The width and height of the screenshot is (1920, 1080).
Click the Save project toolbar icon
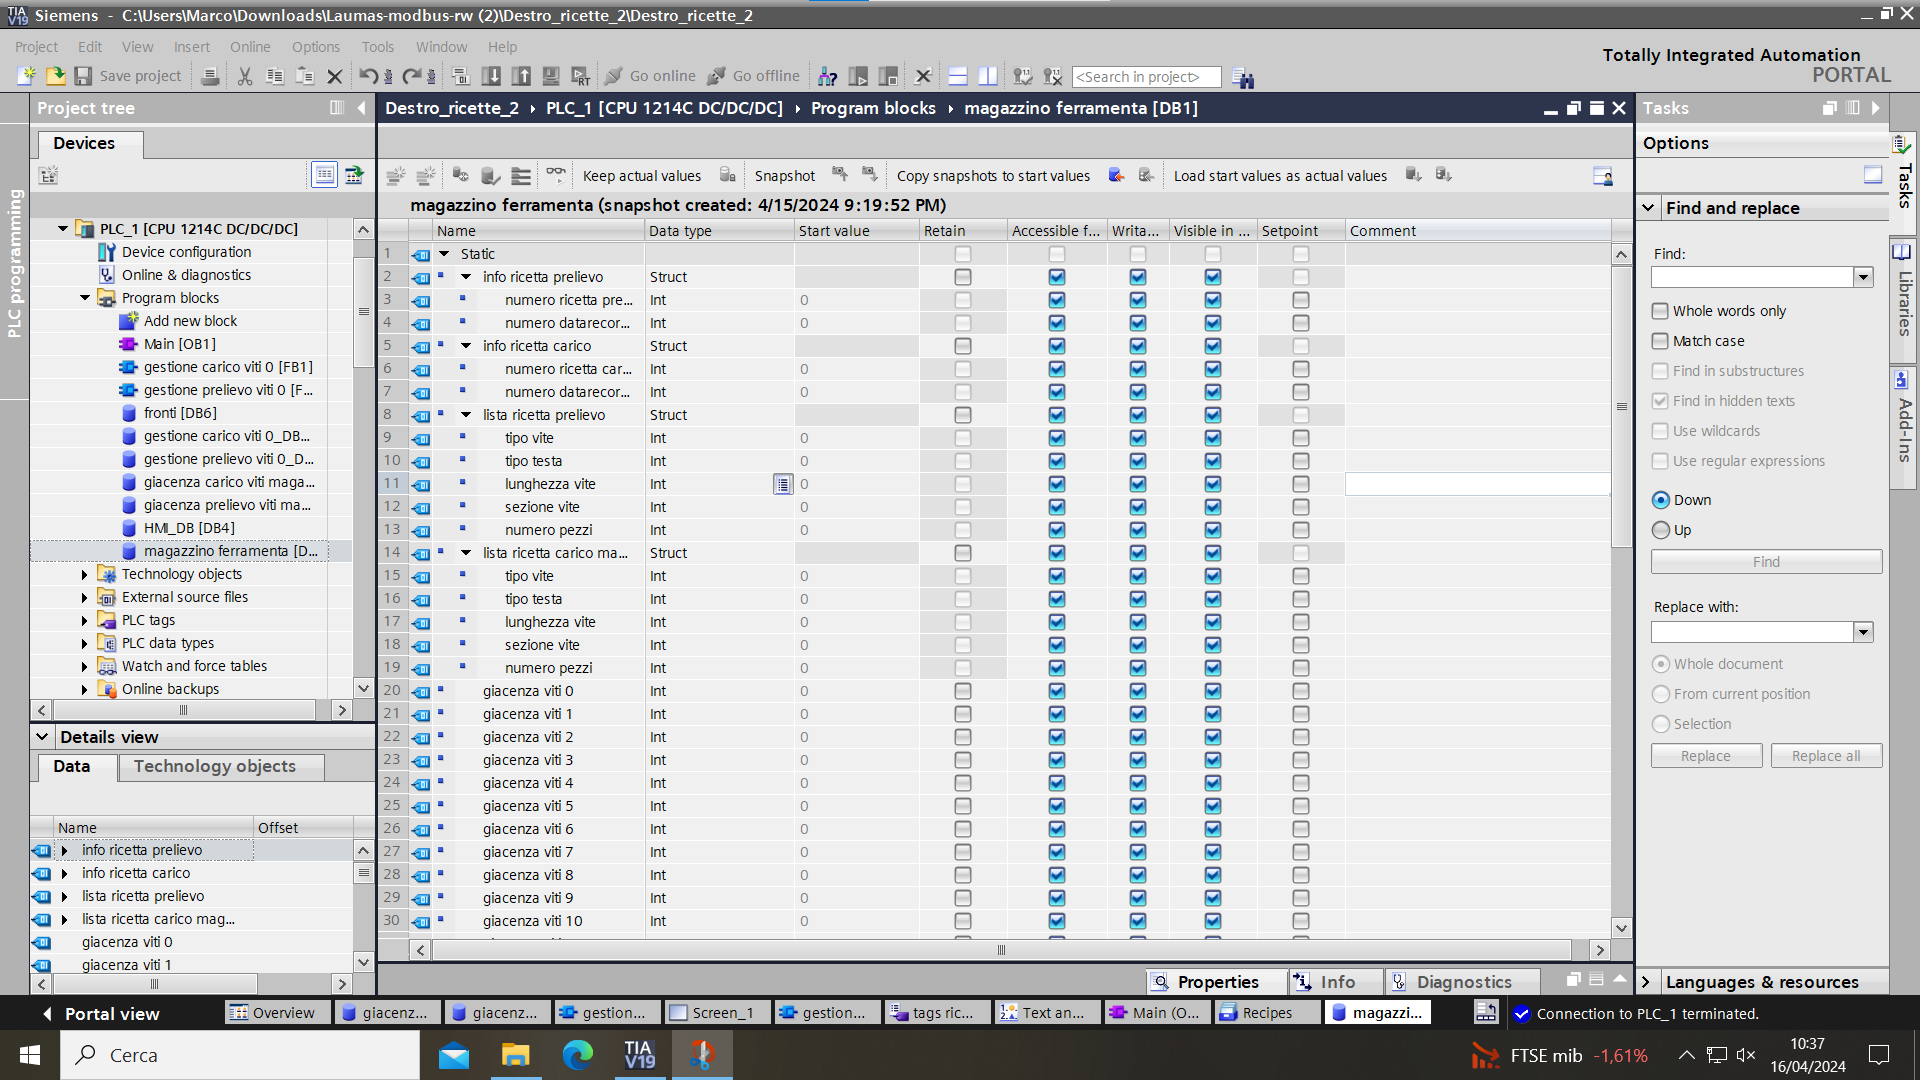[84, 76]
